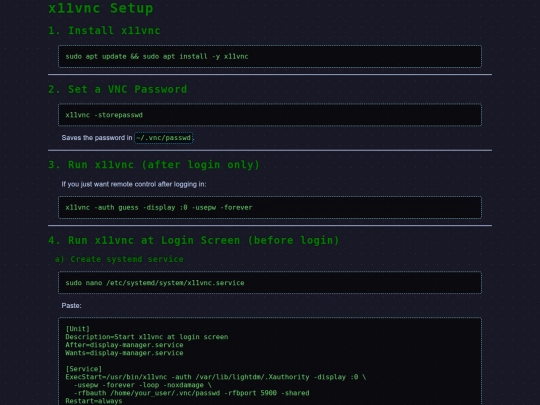Click line '-rfbauth /home/your_user/.vnc/passwd -rfbport 5900'
Viewport: 540px width, 405px height.
click(191, 393)
